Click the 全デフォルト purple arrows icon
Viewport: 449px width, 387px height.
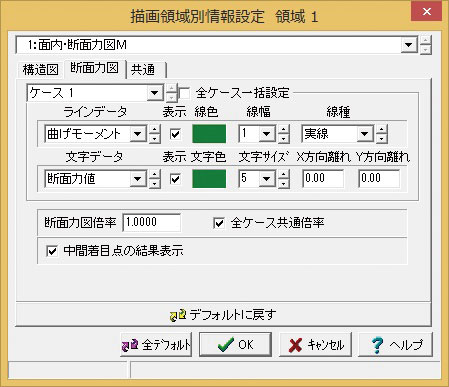click(130, 345)
